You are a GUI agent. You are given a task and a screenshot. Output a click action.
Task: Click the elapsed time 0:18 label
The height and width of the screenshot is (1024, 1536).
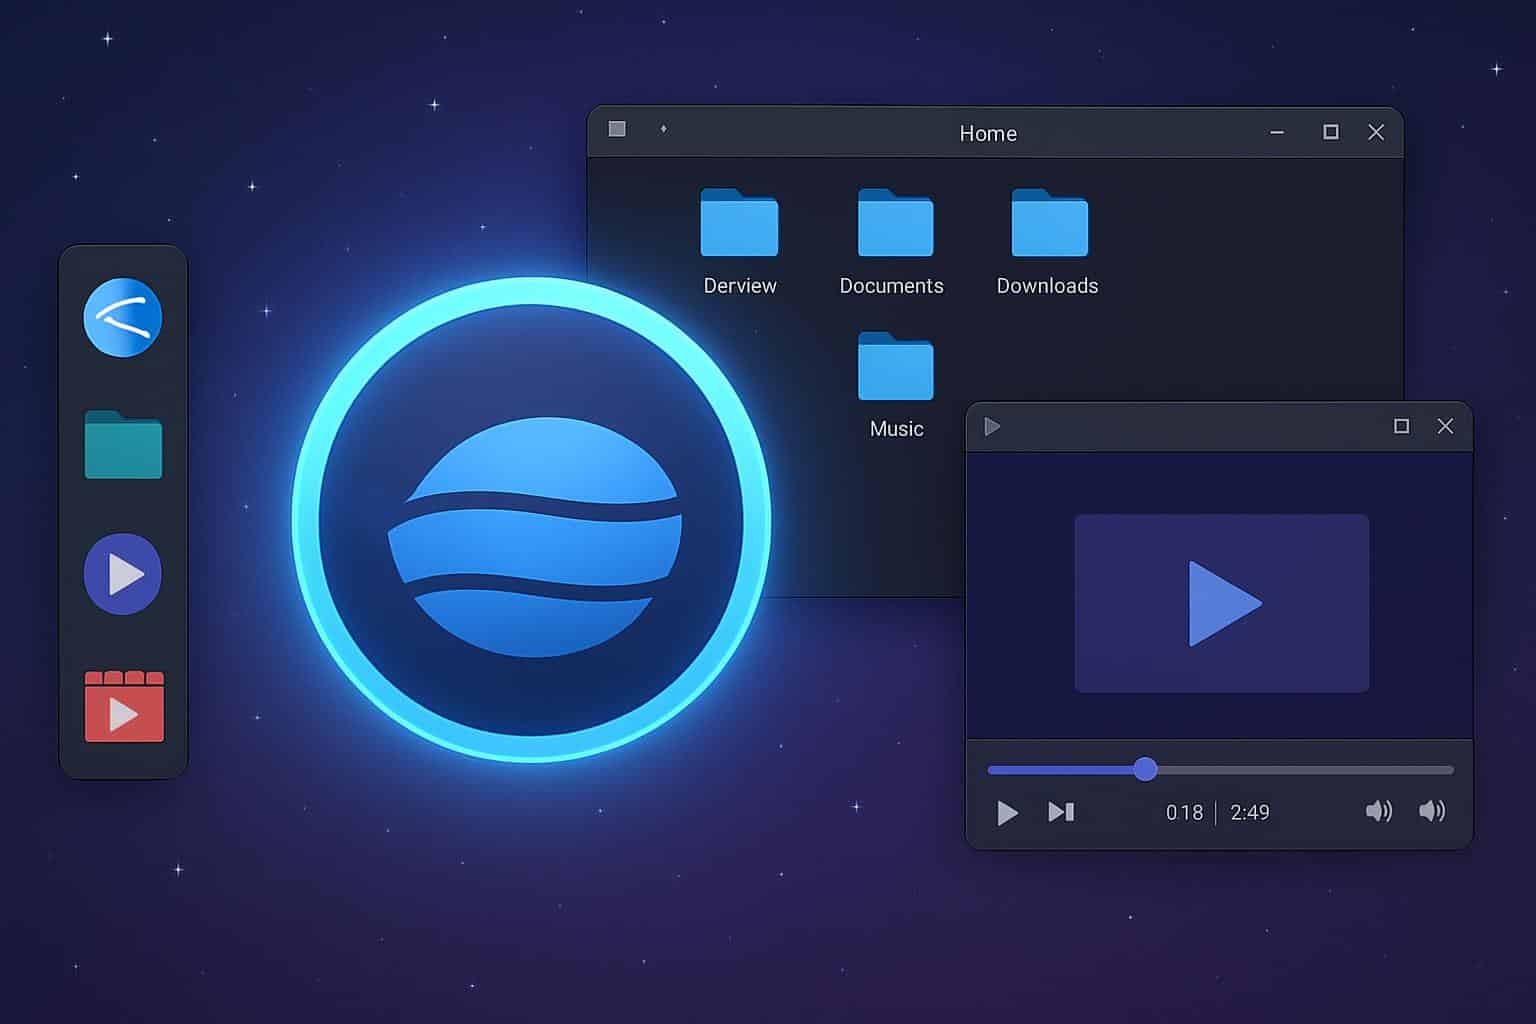pos(1184,813)
